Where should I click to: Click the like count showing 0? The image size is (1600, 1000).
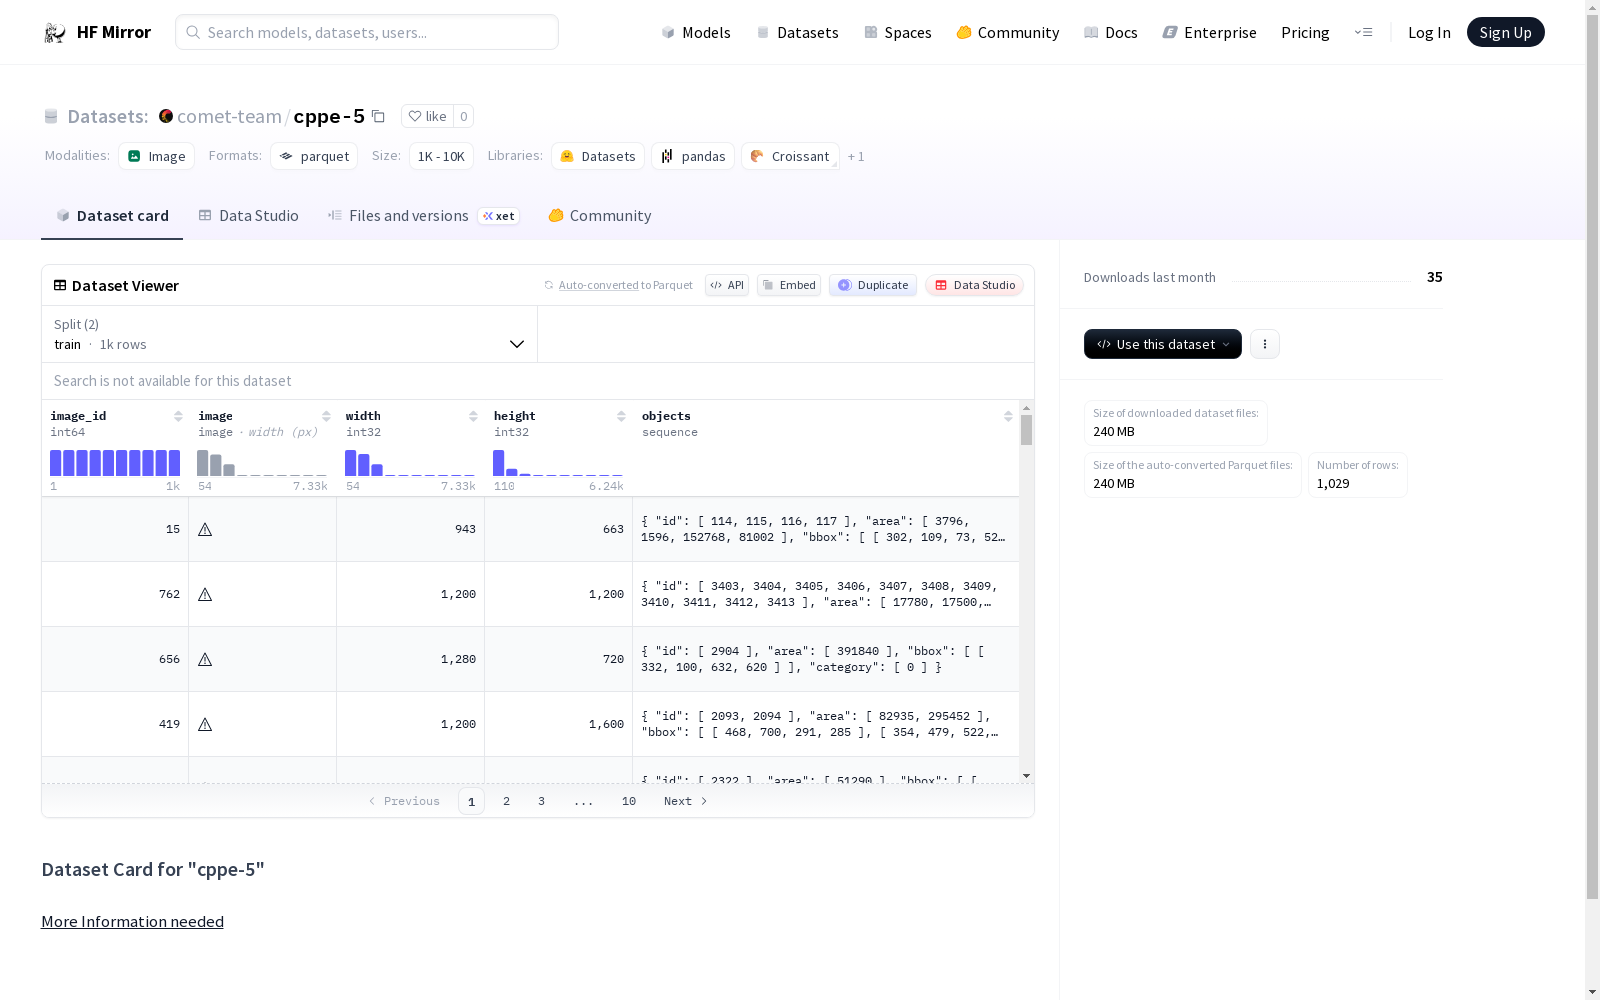[463, 116]
